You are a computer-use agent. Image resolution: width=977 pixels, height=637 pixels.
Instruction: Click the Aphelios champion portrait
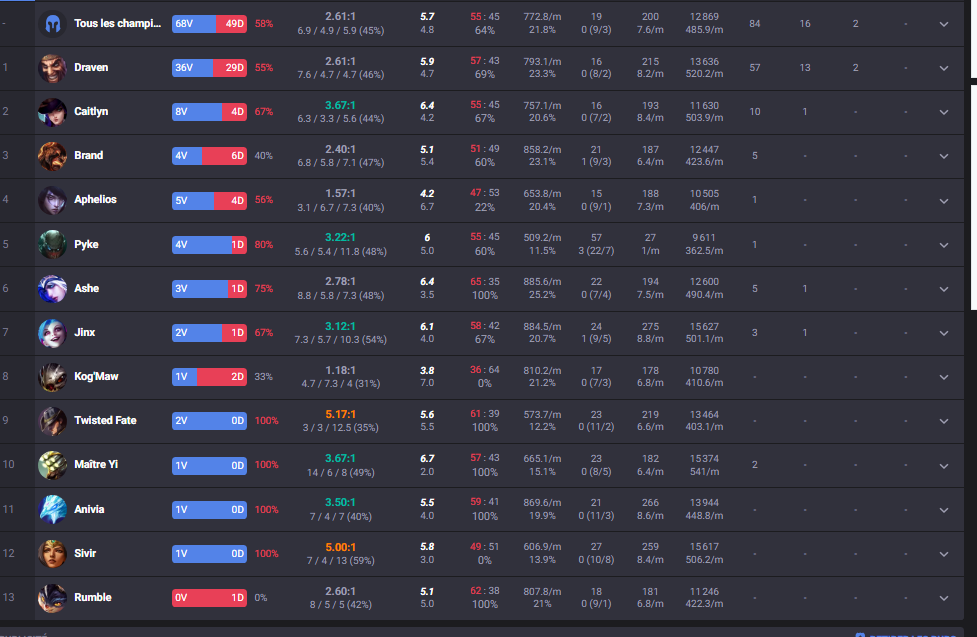coord(52,200)
